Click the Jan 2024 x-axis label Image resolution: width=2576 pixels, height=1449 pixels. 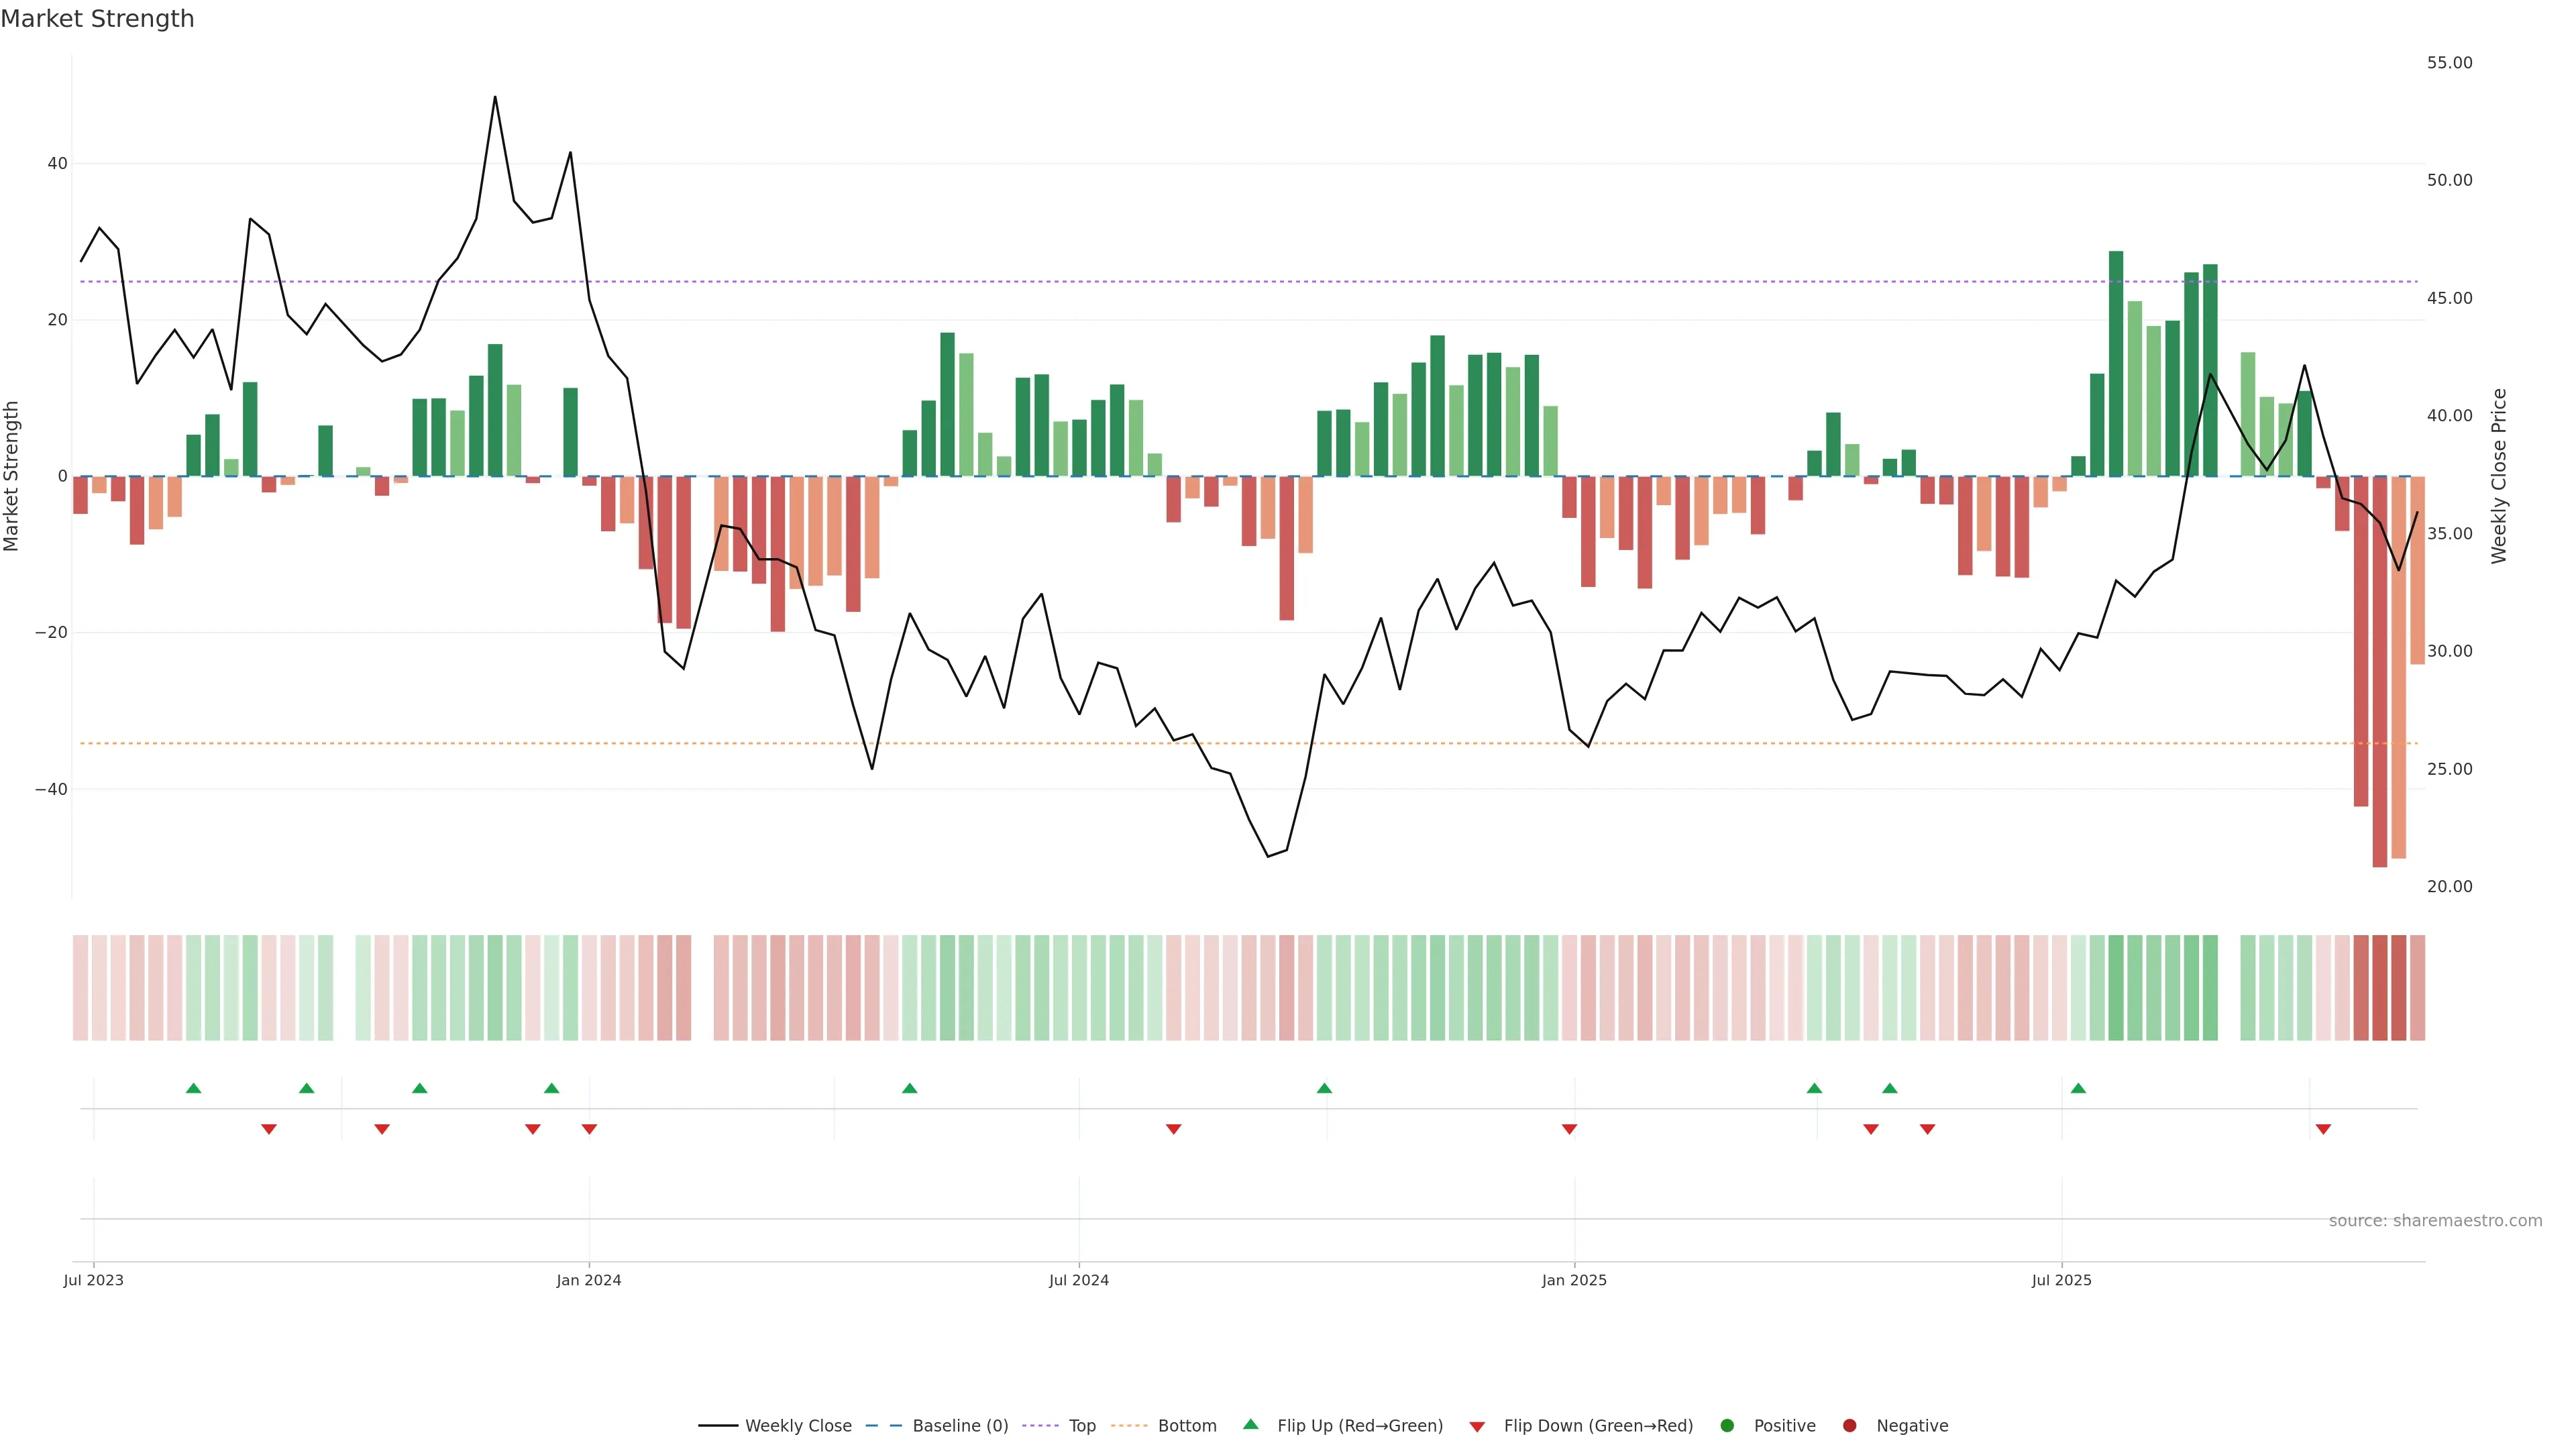[x=589, y=1280]
